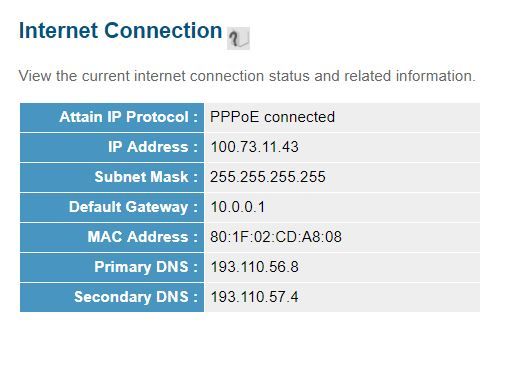Open the help icon beside Internet Connection
Image resolution: width=526 pixels, height=367 pixels.
click(x=238, y=38)
